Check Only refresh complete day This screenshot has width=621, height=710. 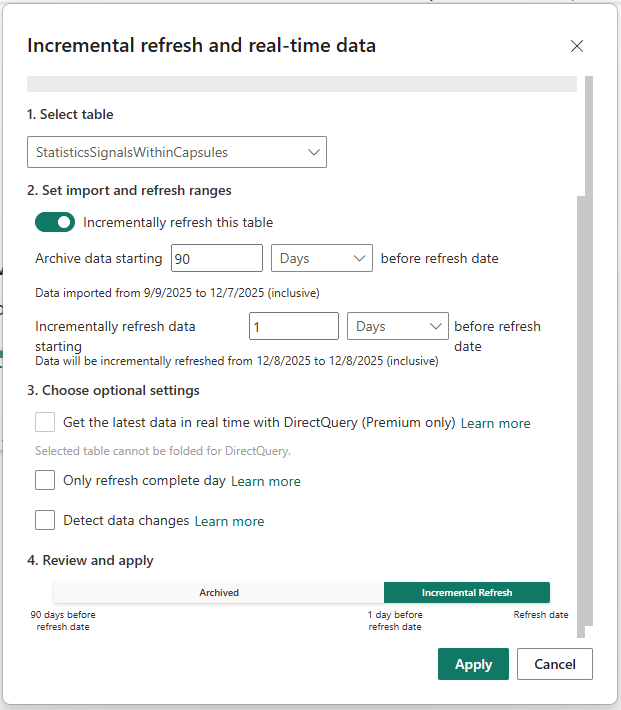(45, 480)
